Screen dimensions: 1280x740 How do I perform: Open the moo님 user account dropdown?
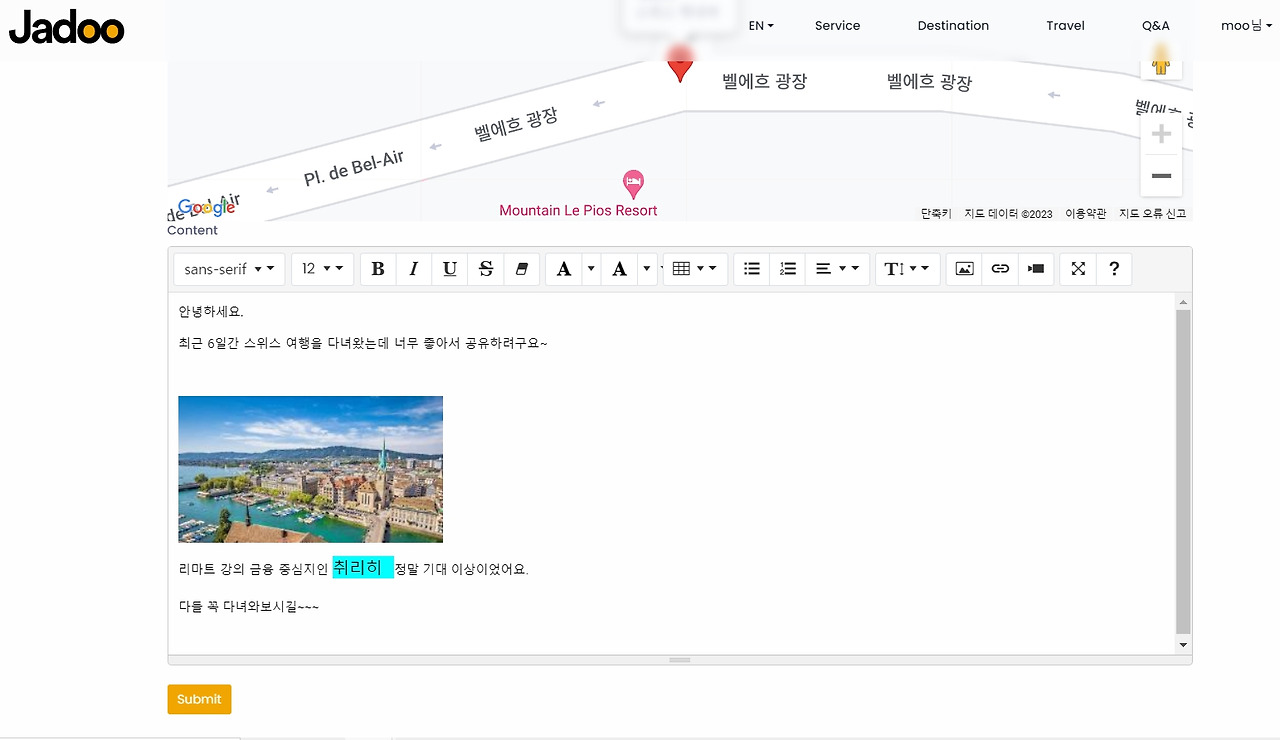click(1246, 26)
